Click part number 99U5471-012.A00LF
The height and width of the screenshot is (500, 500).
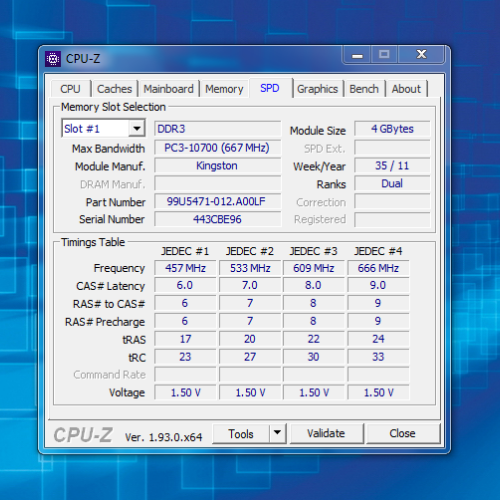[x=217, y=201]
